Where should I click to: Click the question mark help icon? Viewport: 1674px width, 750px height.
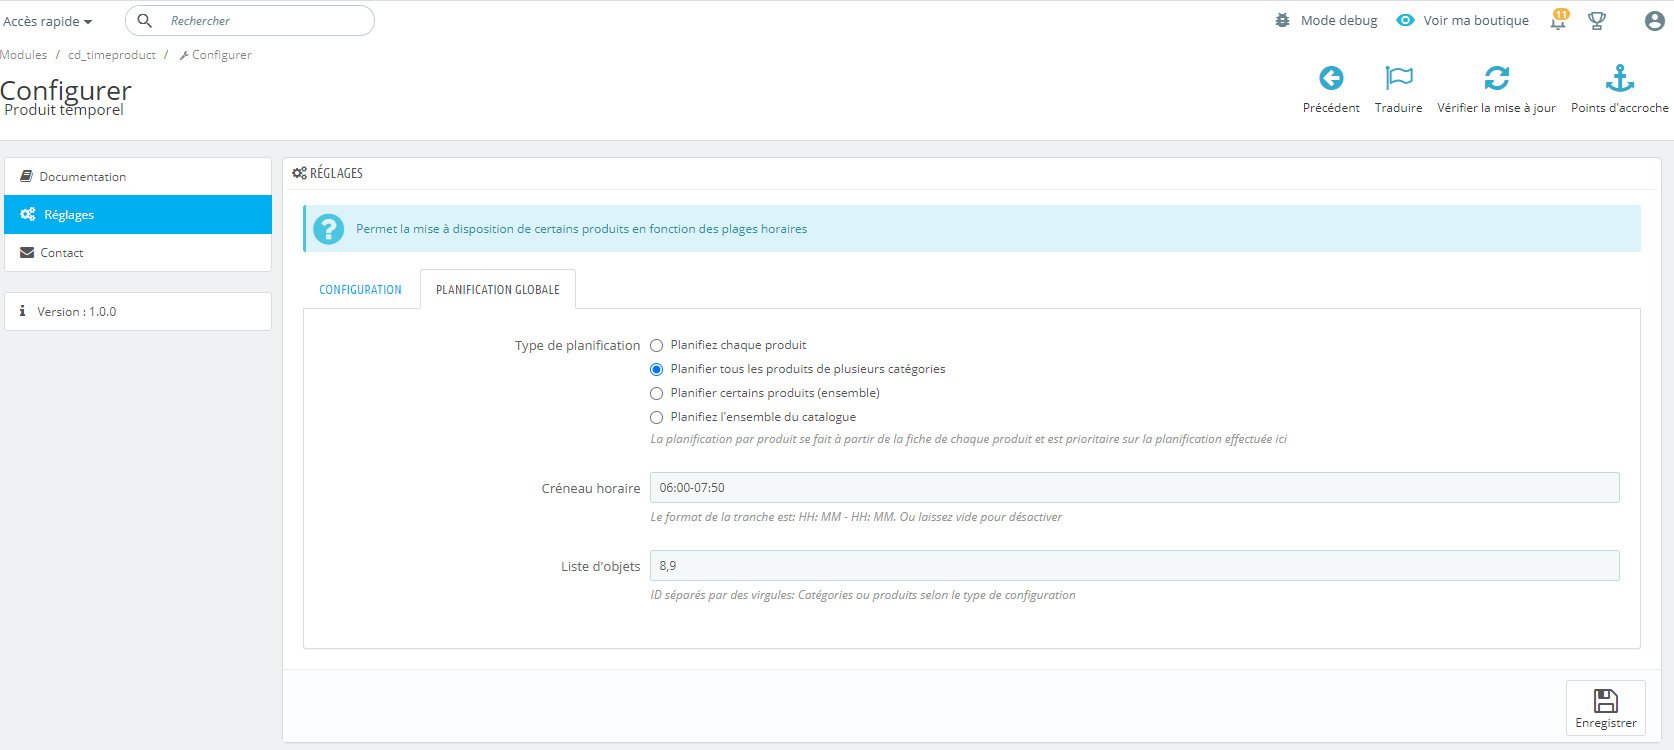328,229
